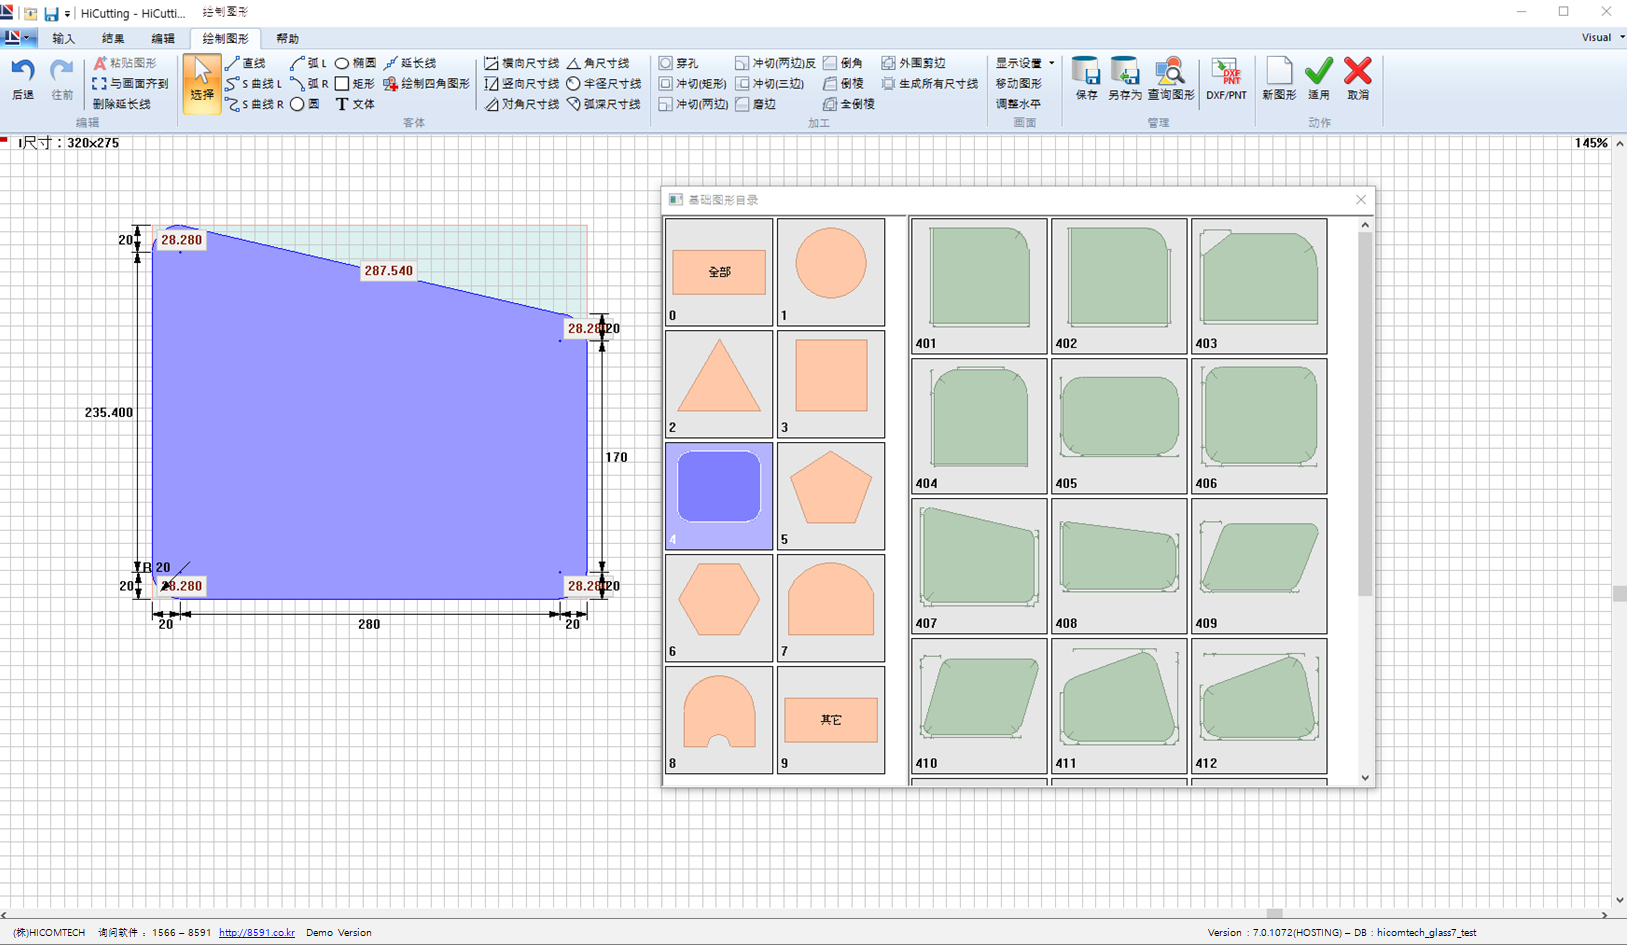Cancel with the red 取消 X icon
1627x946 pixels.
tap(1358, 79)
